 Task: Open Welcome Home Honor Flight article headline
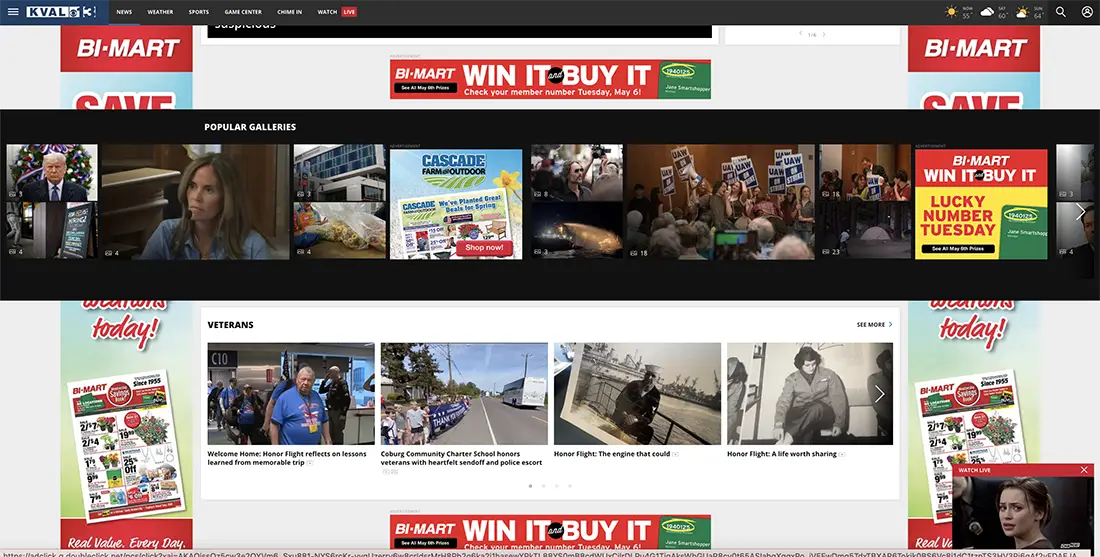click(x=287, y=458)
